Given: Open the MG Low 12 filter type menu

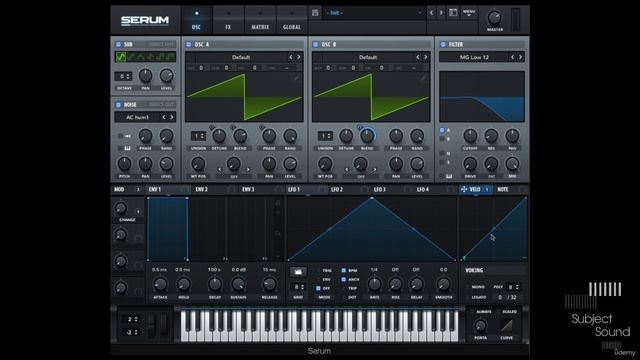Looking at the screenshot, I should point(474,57).
